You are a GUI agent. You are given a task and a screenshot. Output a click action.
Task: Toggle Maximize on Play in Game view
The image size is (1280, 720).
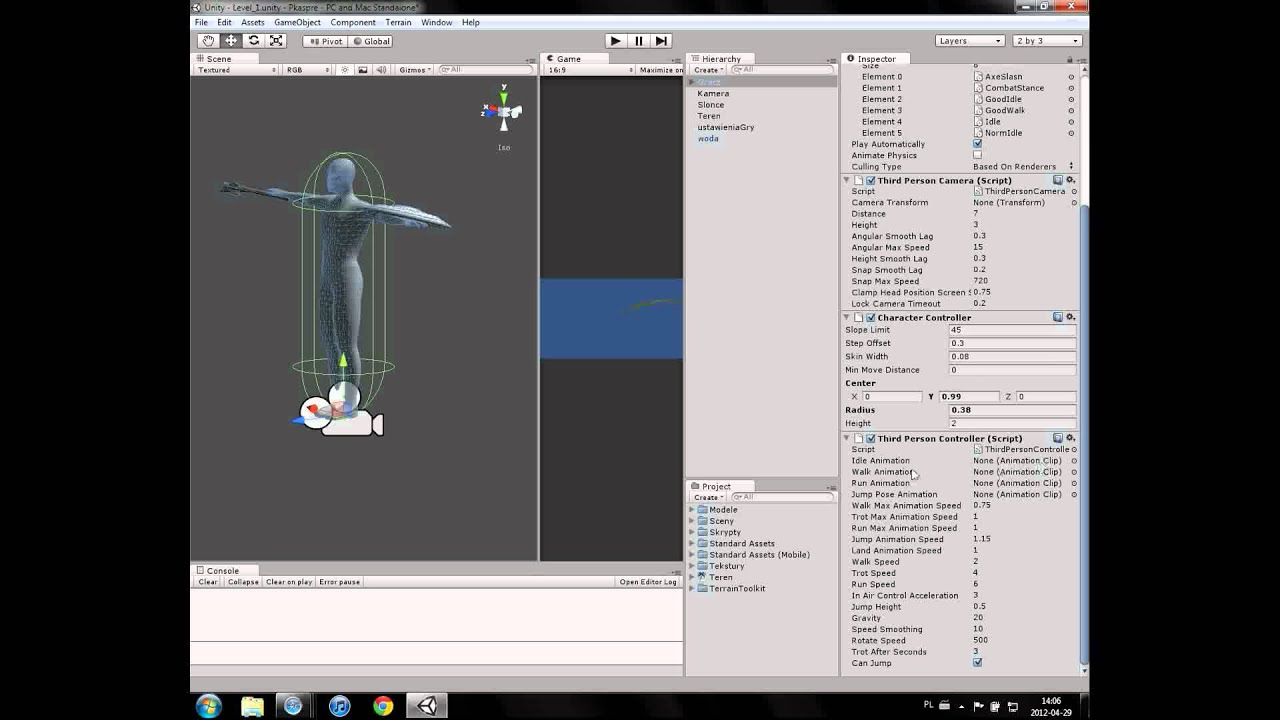click(x=660, y=70)
